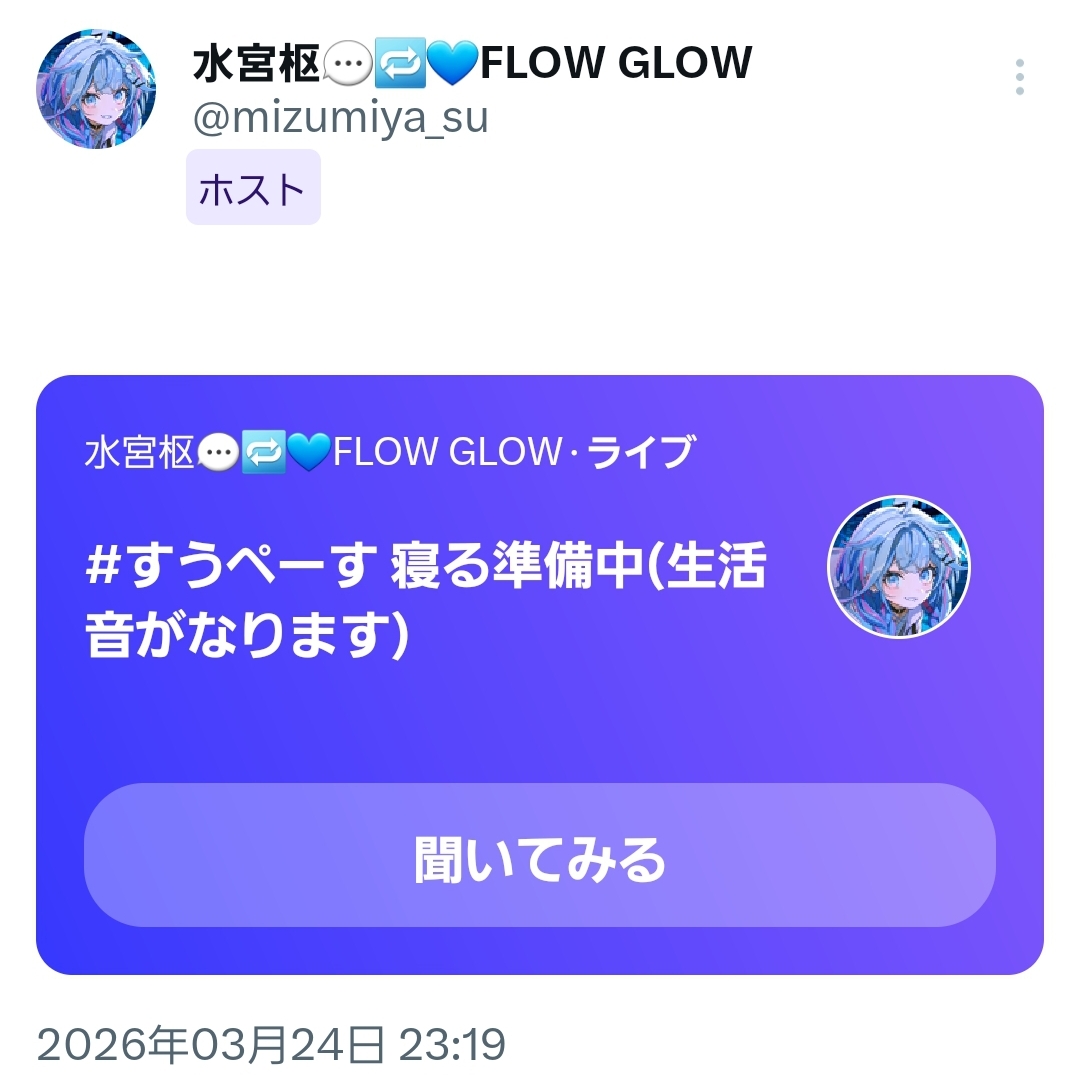Tap the speech bubble emoji in header name

pos(348,63)
